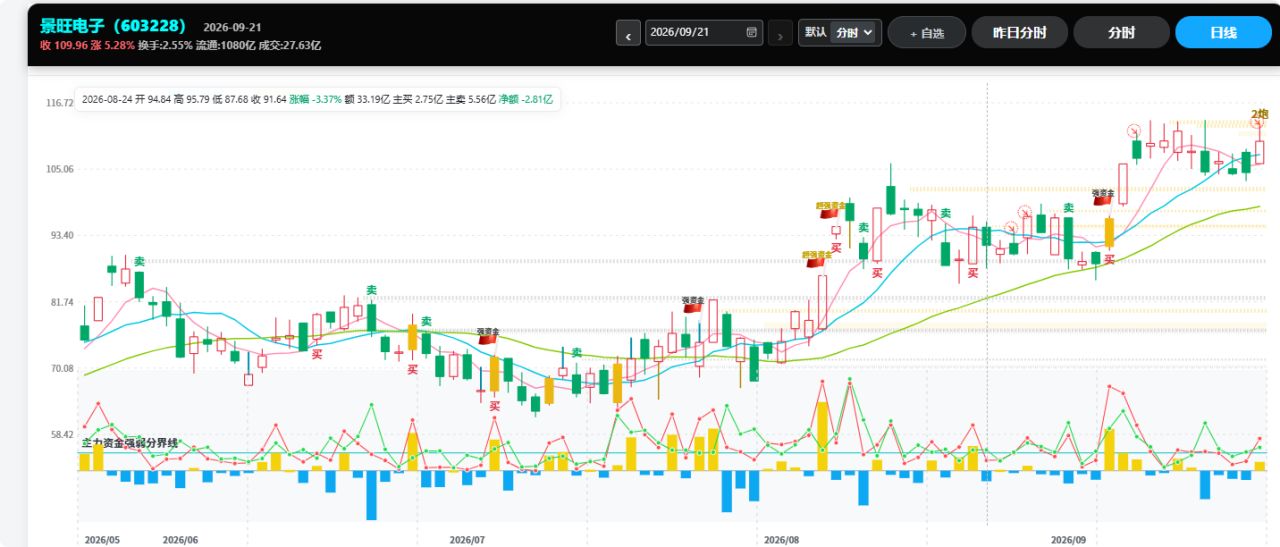Image resolution: width=1280 pixels, height=547 pixels.
Task: Click the circled arrow marker above September's first peak
Action: tap(1134, 130)
